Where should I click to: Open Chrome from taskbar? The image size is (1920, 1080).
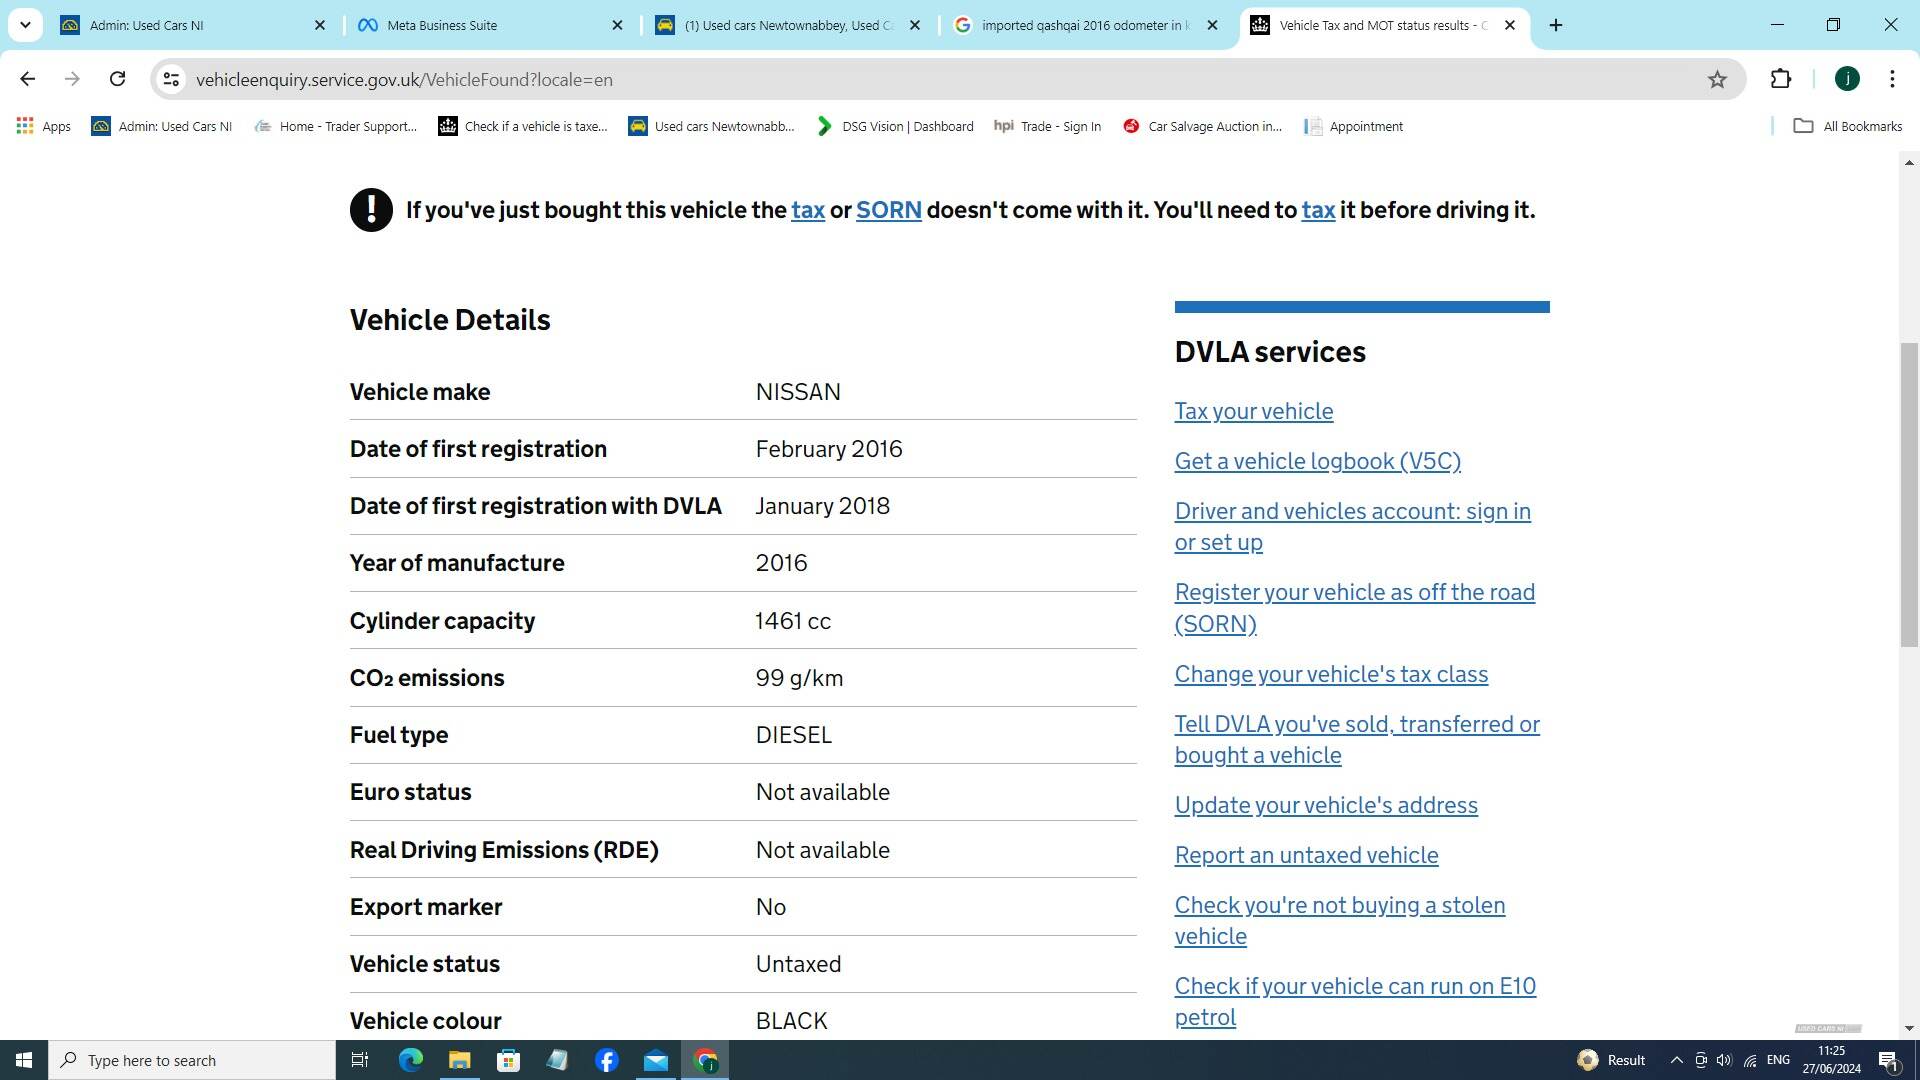point(705,1060)
